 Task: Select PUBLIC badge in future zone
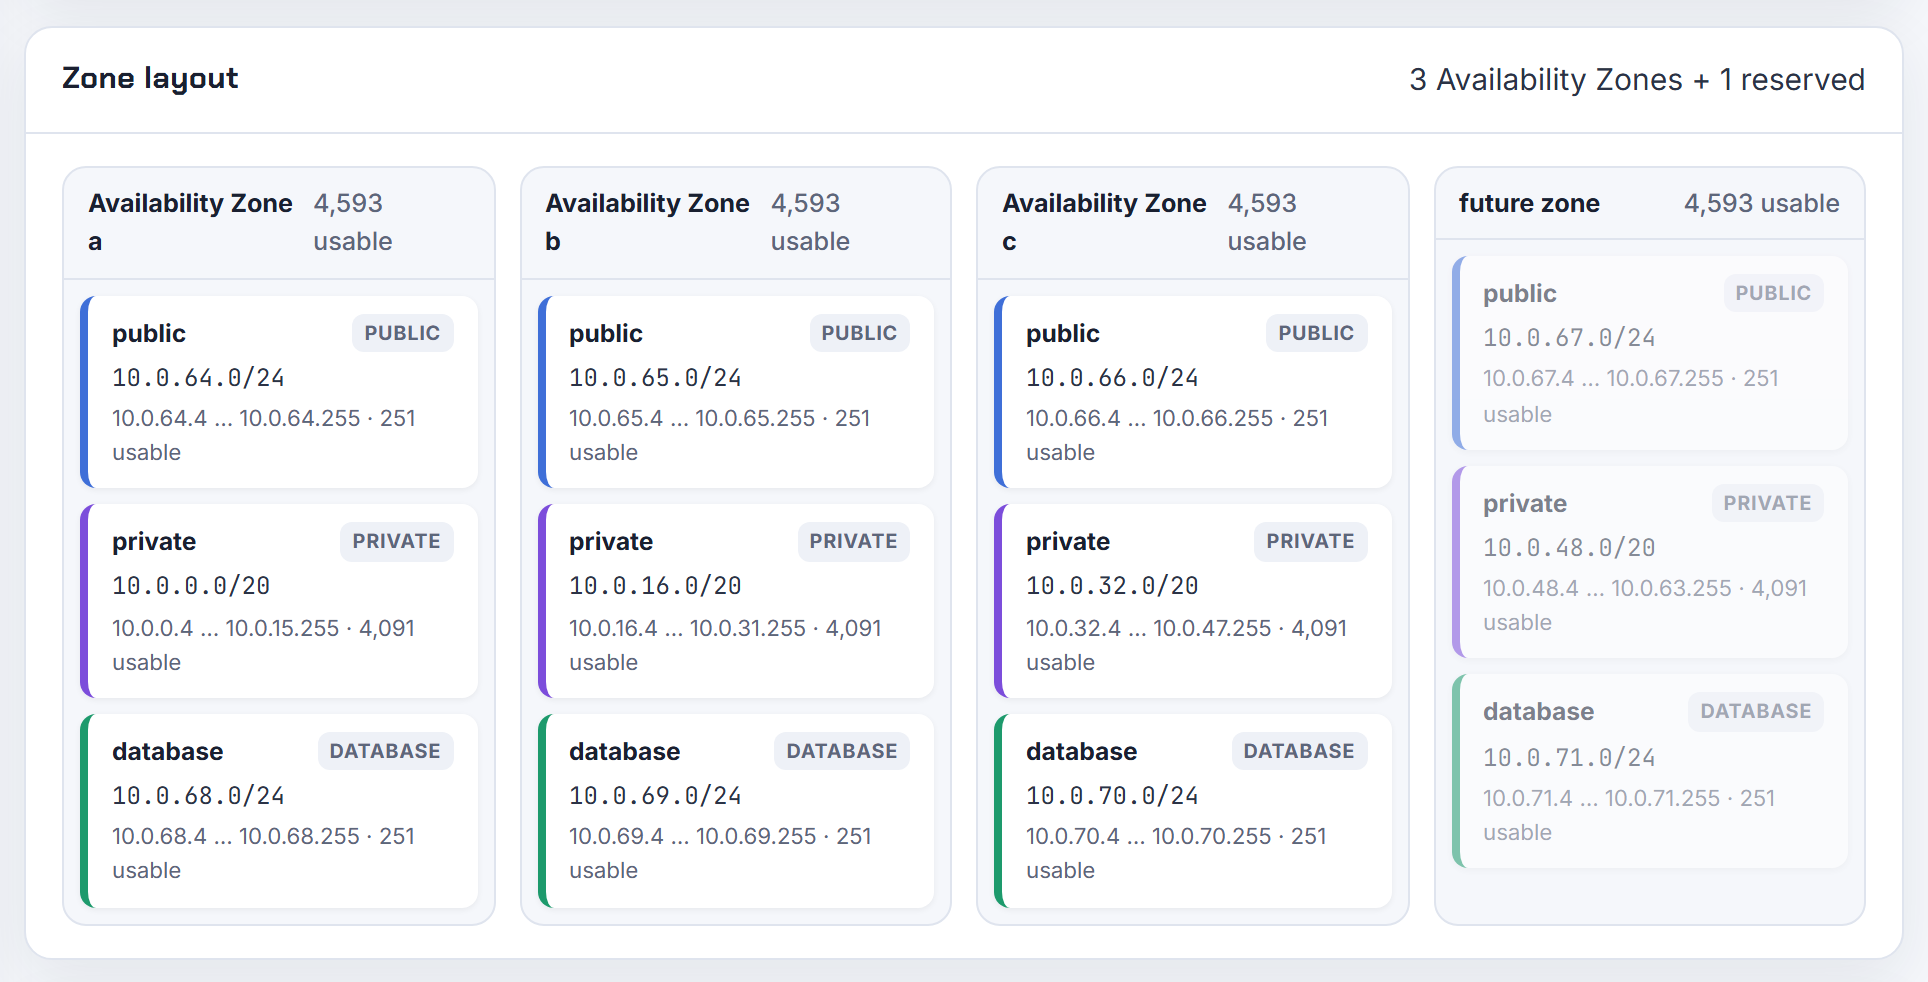pyautogui.click(x=1773, y=293)
